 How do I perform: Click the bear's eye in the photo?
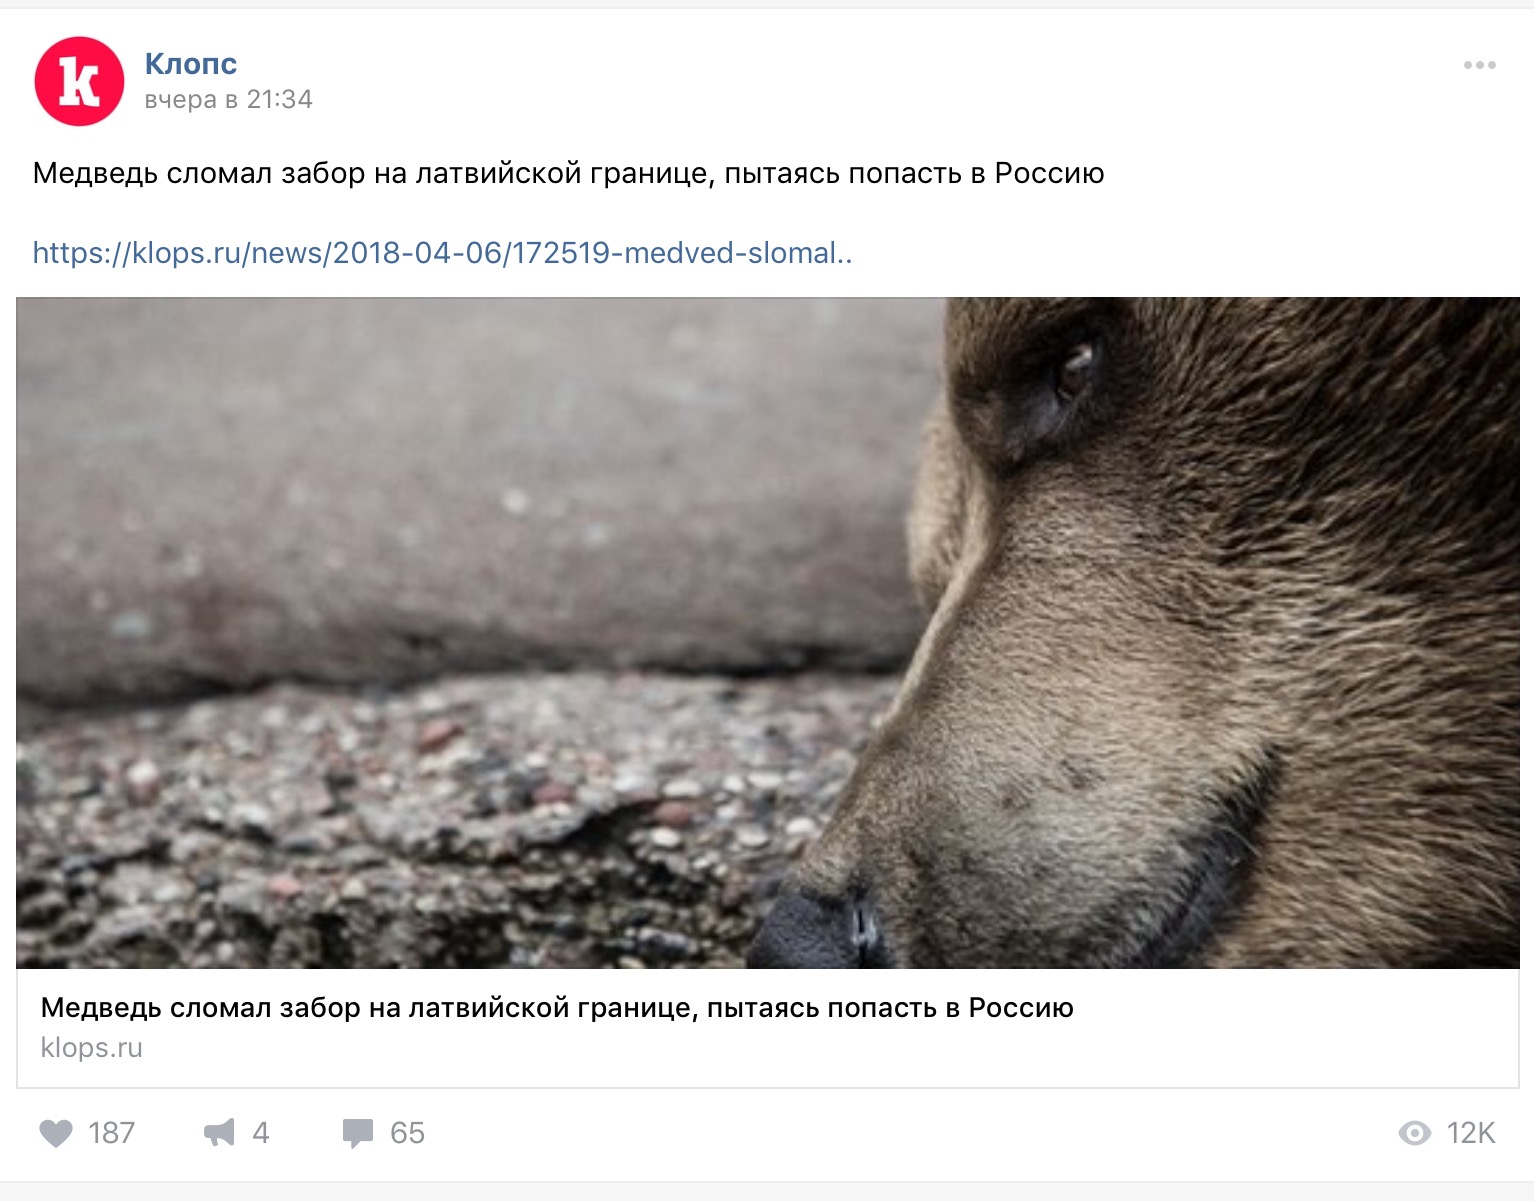pos(1076,368)
